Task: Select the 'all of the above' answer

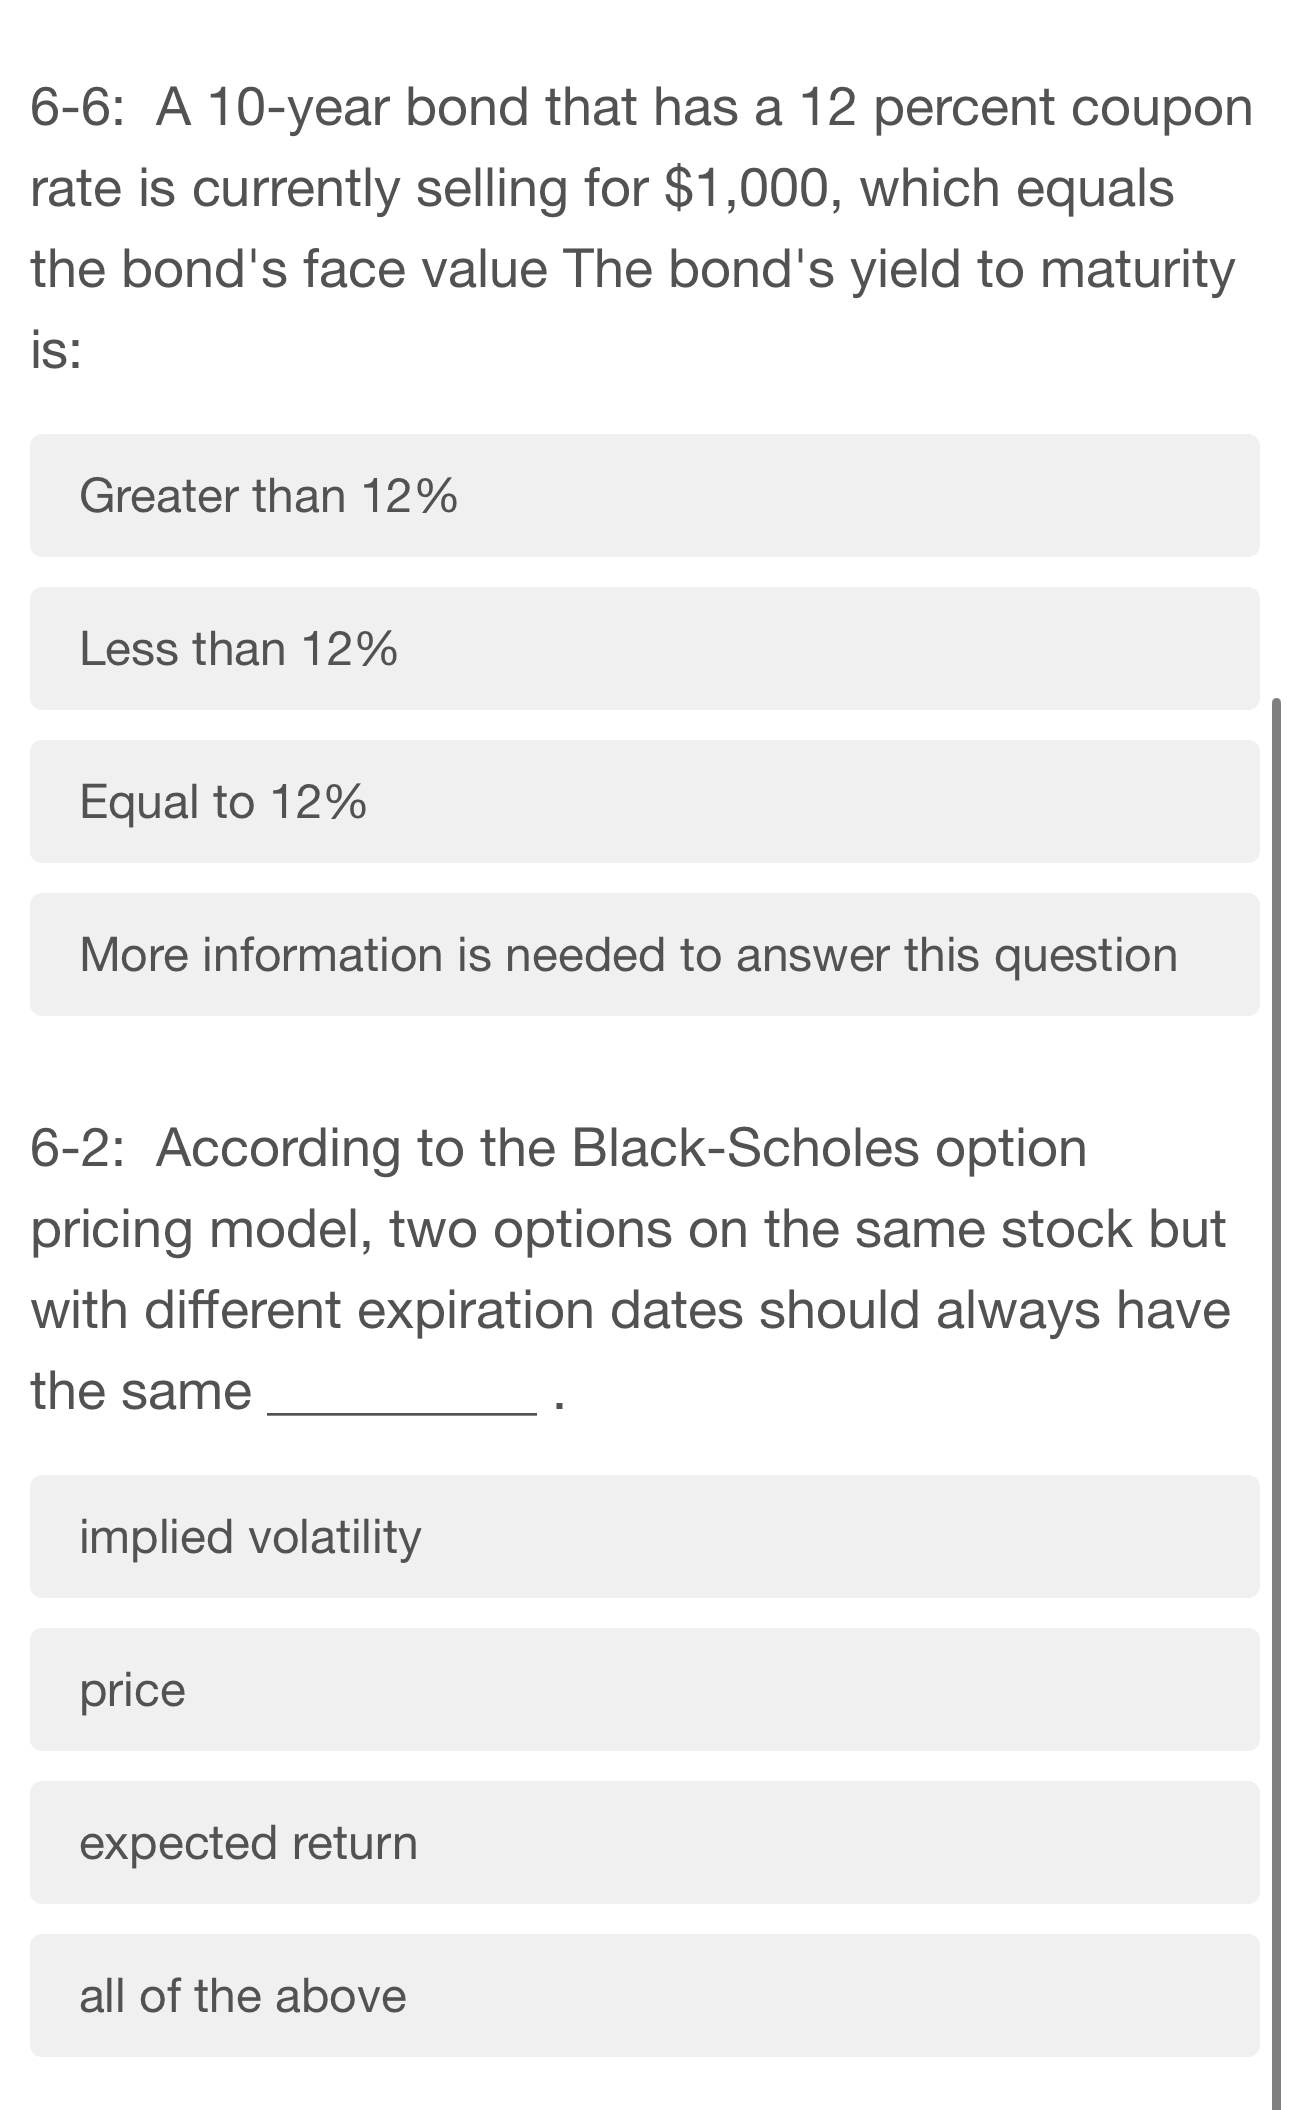Action: 644,1995
